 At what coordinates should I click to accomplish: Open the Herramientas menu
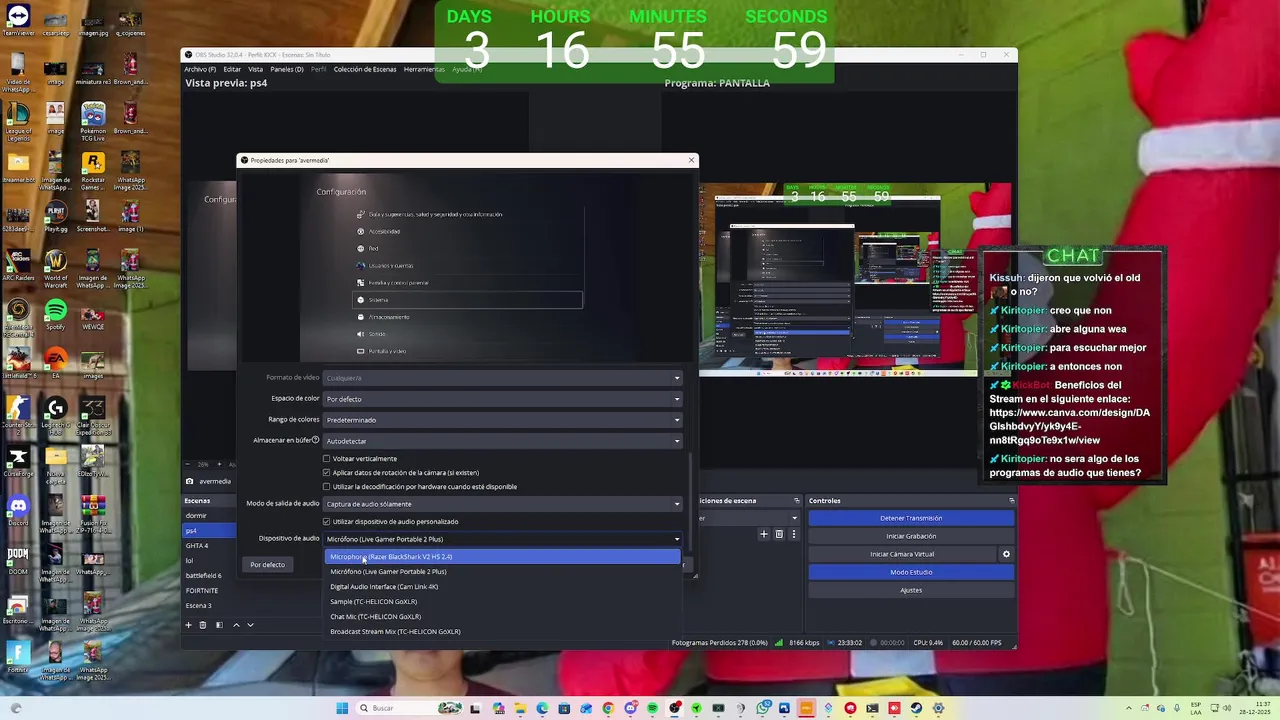point(424,69)
